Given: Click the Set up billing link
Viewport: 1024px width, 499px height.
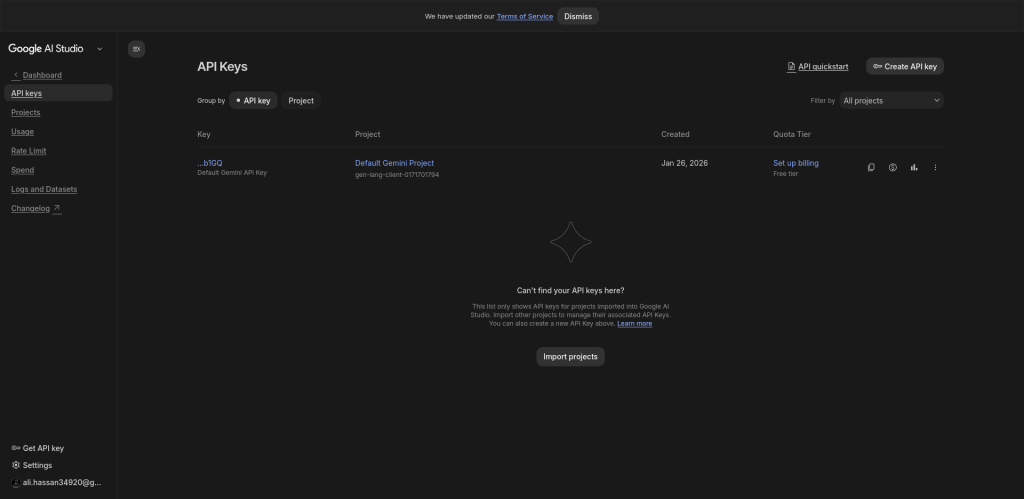Looking at the screenshot, I should [795, 163].
